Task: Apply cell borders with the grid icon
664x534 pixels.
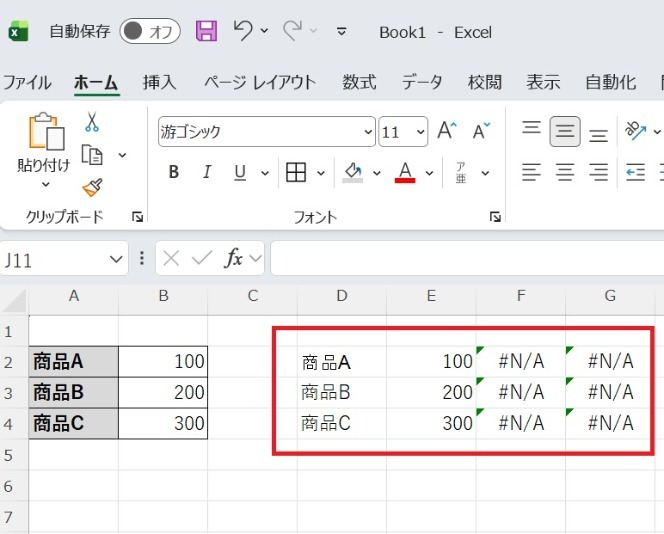Action: pyautogui.click(x=296, y=172)
